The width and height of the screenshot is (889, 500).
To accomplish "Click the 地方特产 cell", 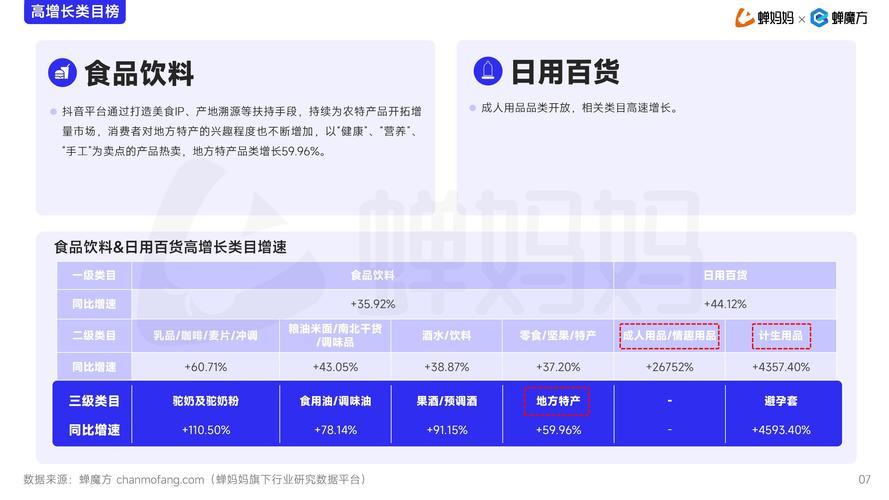I will (558, 401).
